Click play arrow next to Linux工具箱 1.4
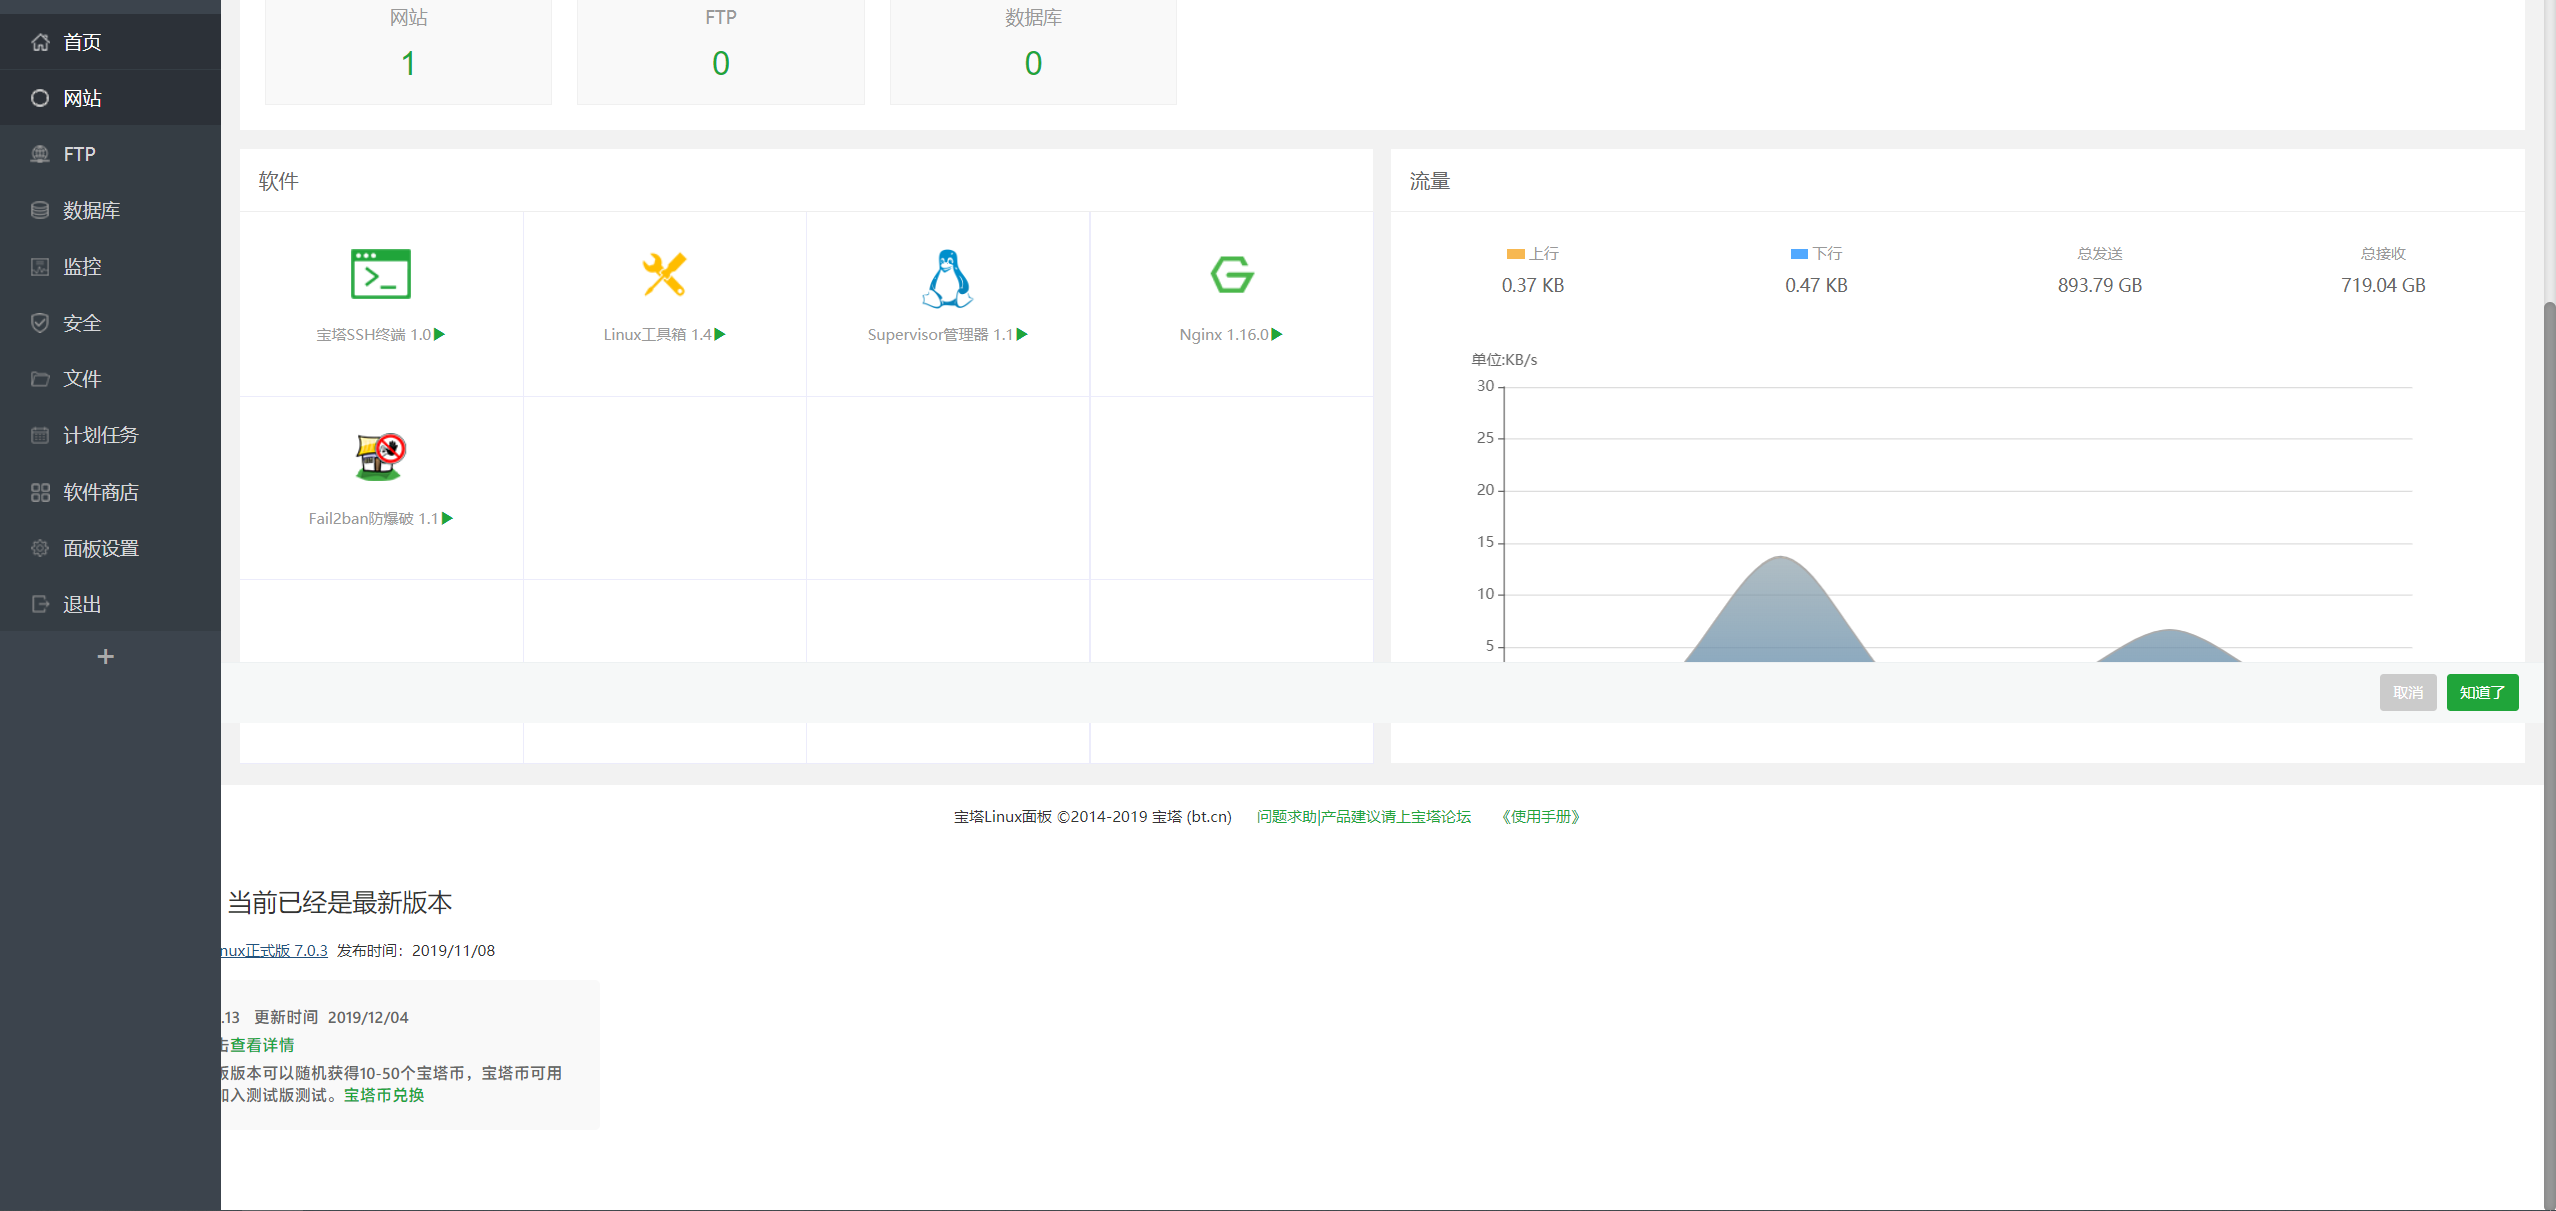This screenshot has height=1211, width=2556. tap(720, 334)
